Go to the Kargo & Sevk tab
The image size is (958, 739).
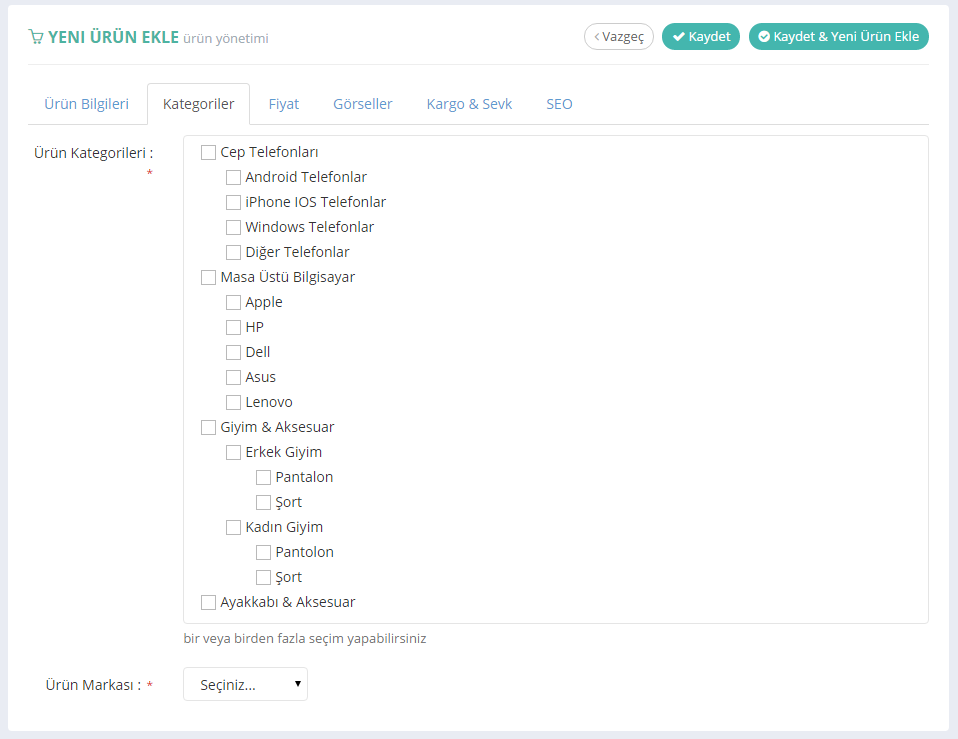coord(469,104)
